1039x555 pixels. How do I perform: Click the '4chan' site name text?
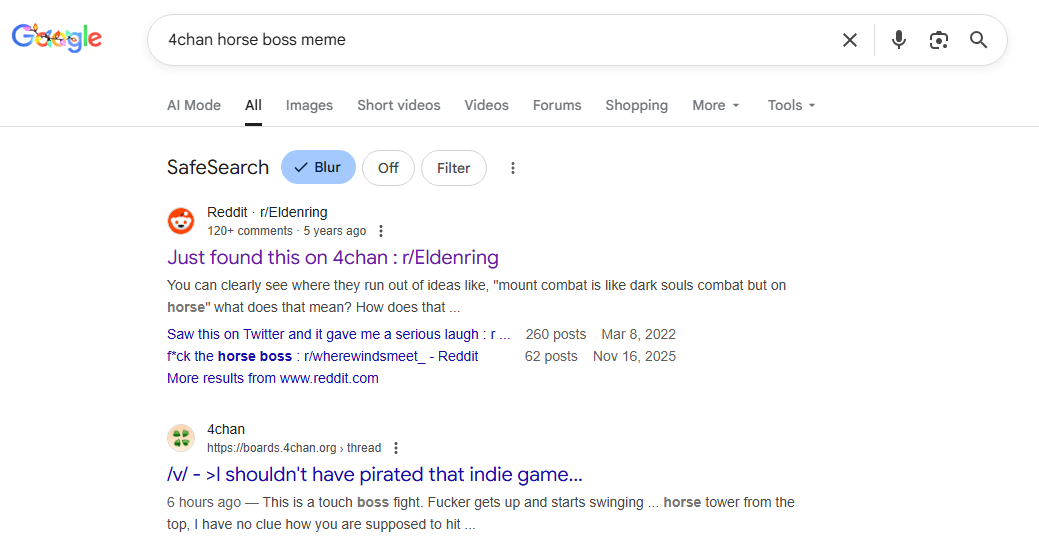[226, 429]
